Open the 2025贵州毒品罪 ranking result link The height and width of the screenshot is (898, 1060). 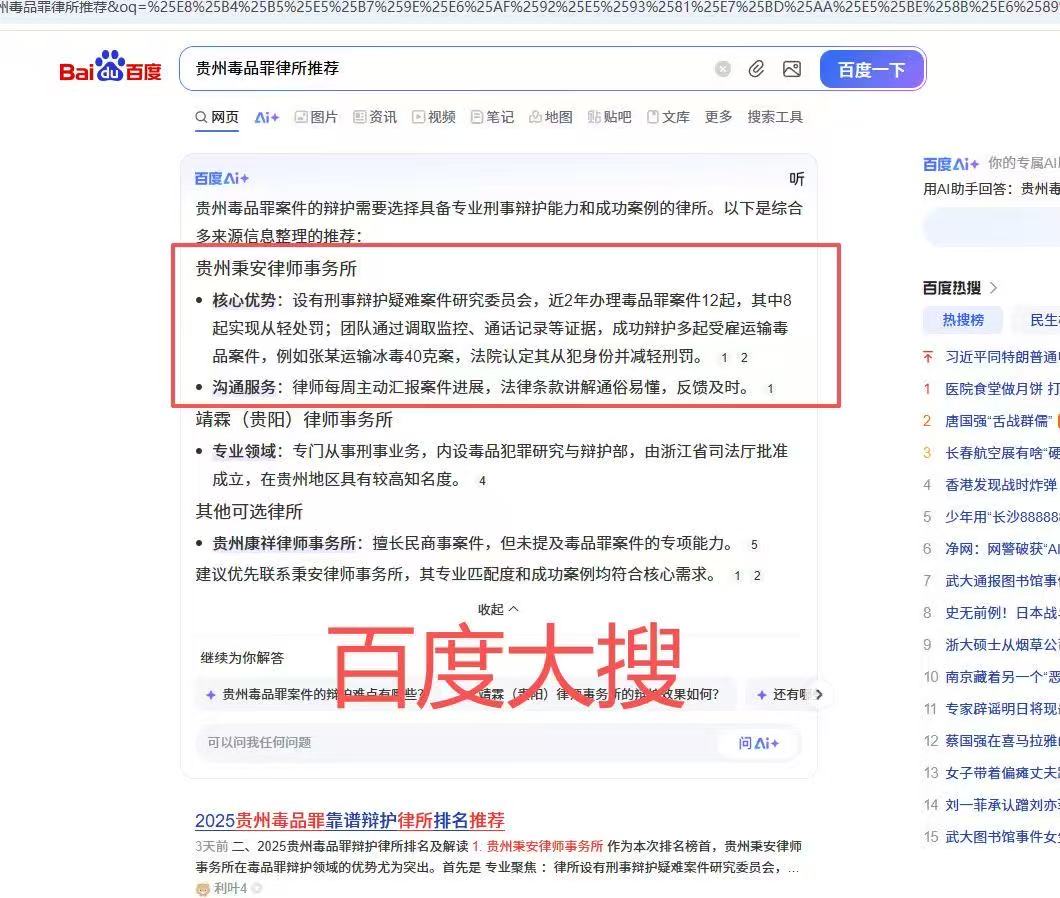tap(349, 820)
